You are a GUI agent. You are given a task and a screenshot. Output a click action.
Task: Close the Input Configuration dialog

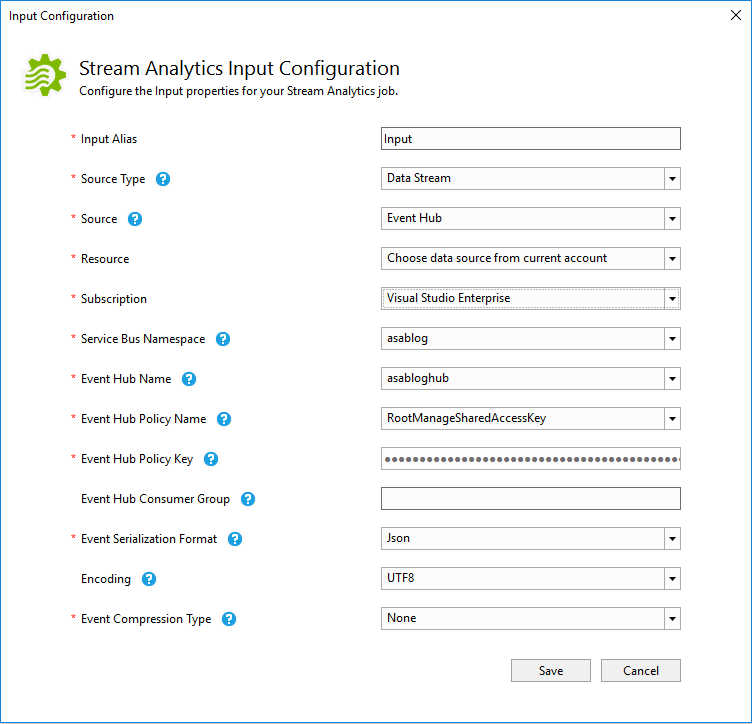point(736,15)
